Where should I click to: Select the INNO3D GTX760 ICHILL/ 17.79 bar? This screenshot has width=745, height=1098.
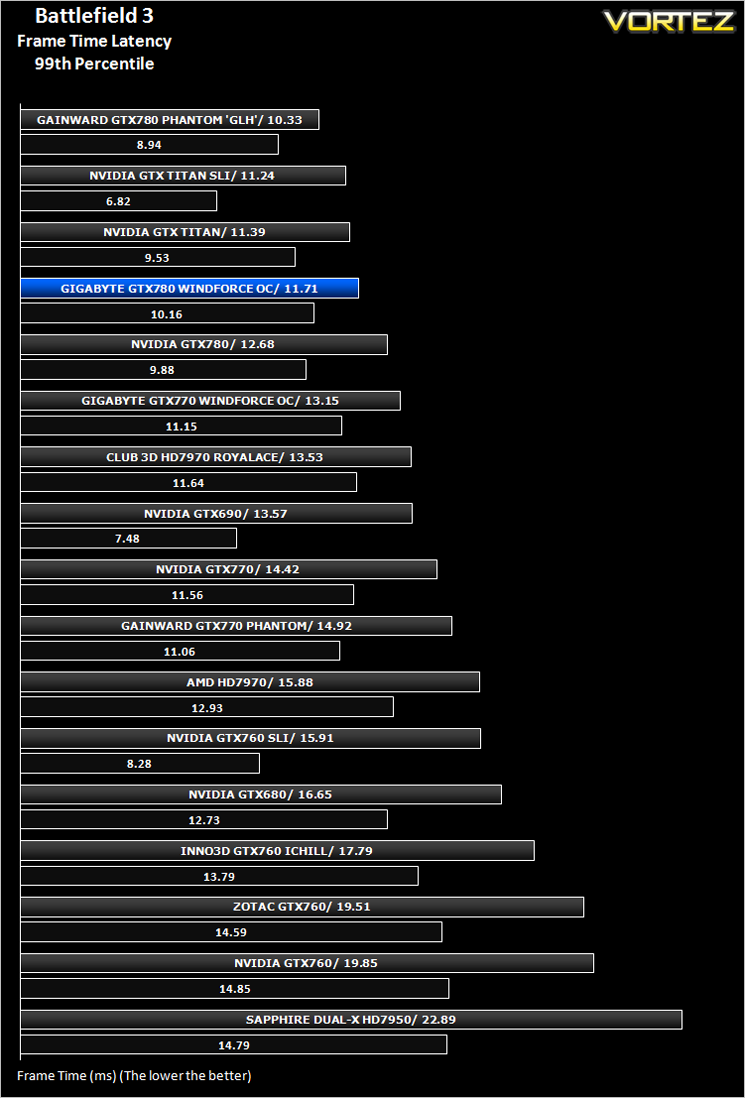277,851
